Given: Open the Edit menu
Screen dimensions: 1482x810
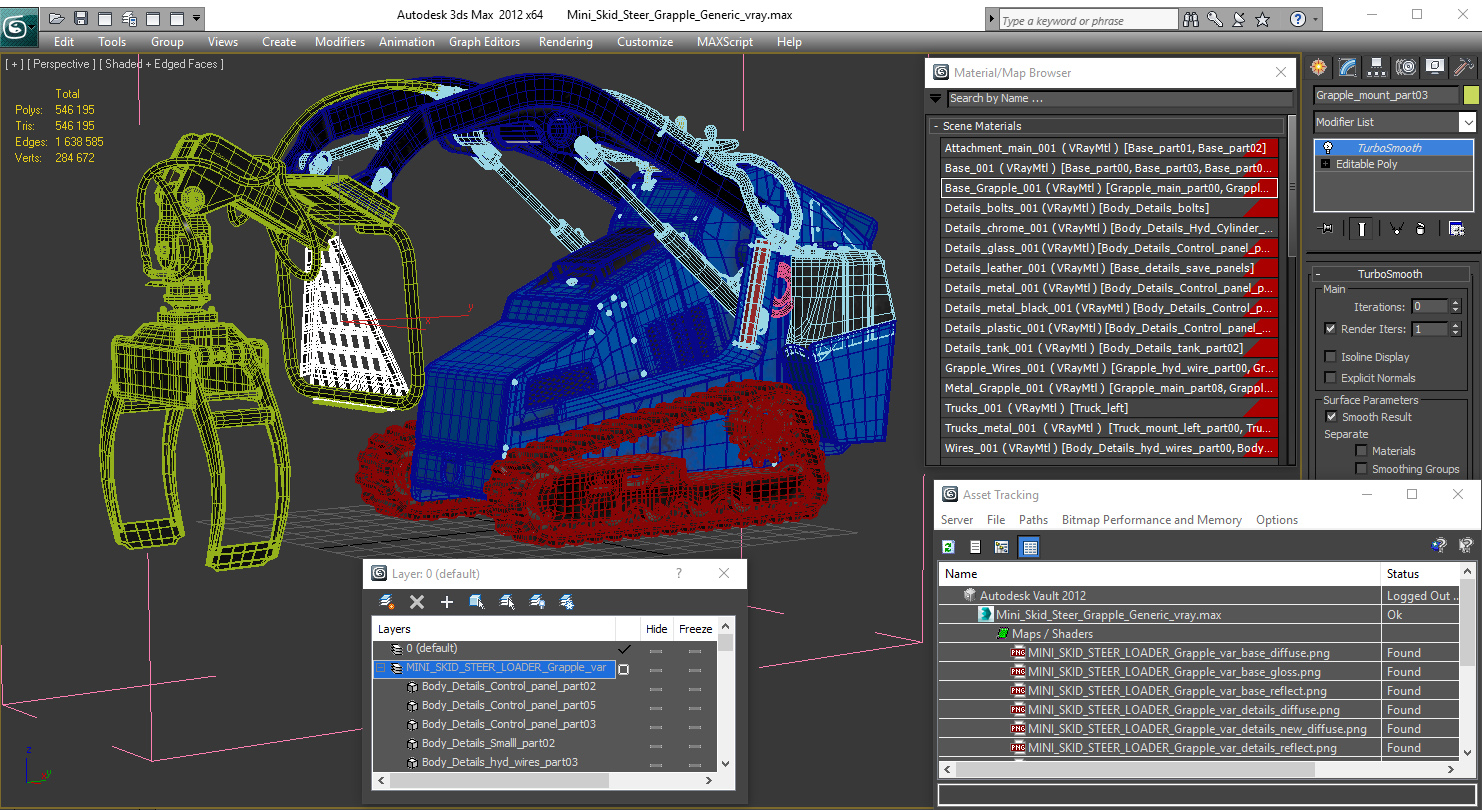Looking at the screenshot, I should point(64,42).
